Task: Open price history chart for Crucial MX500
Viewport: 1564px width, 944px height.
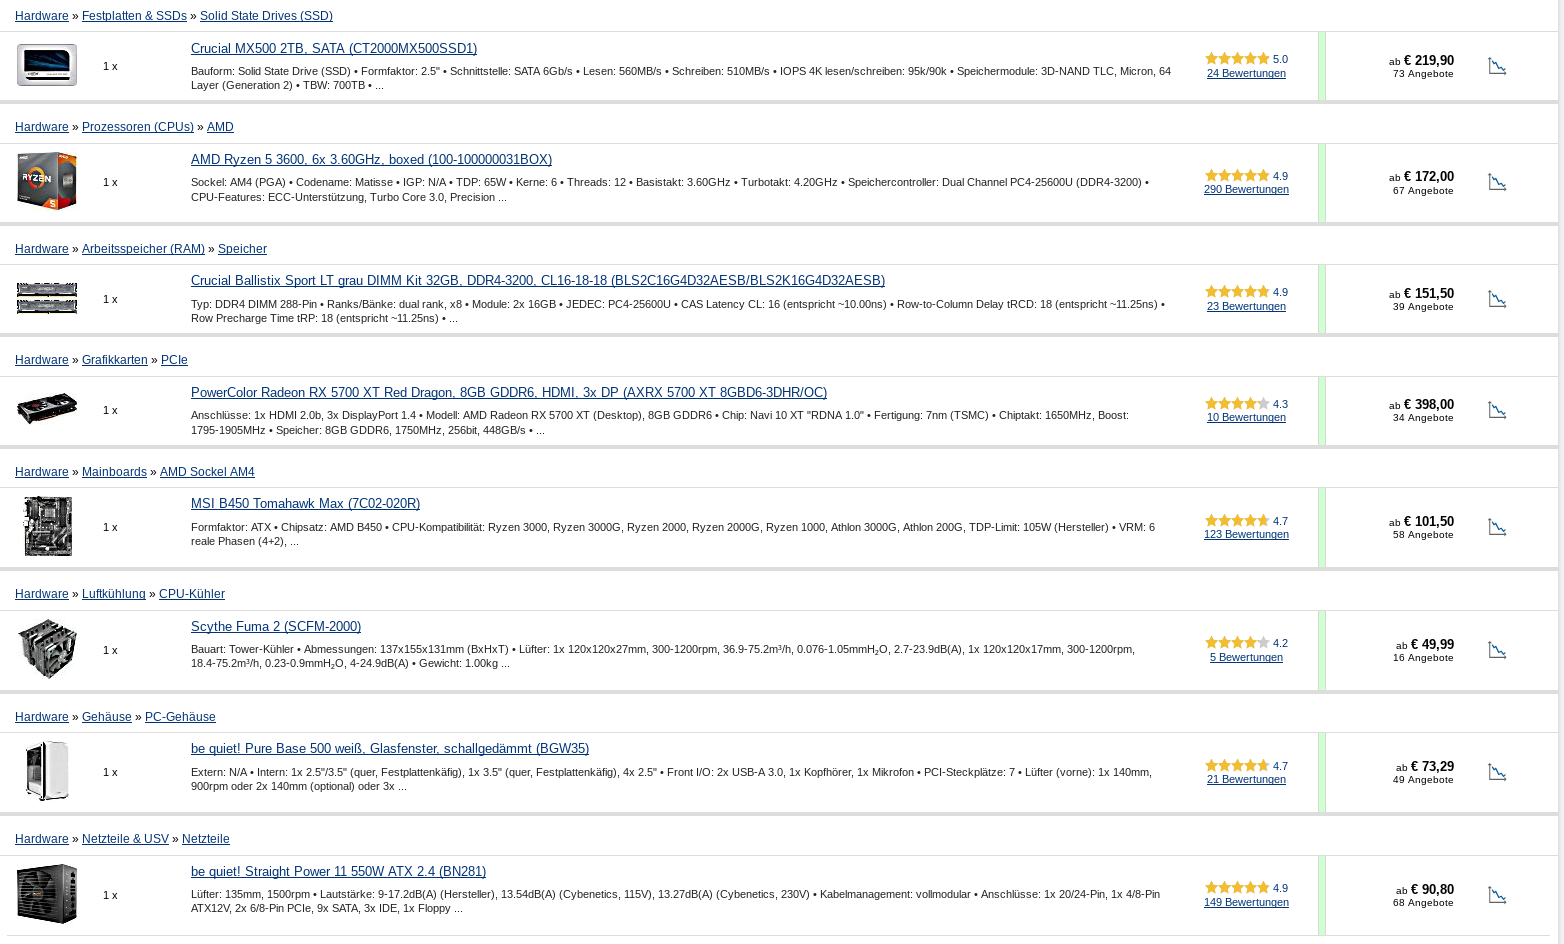Action: (1497, 66)
